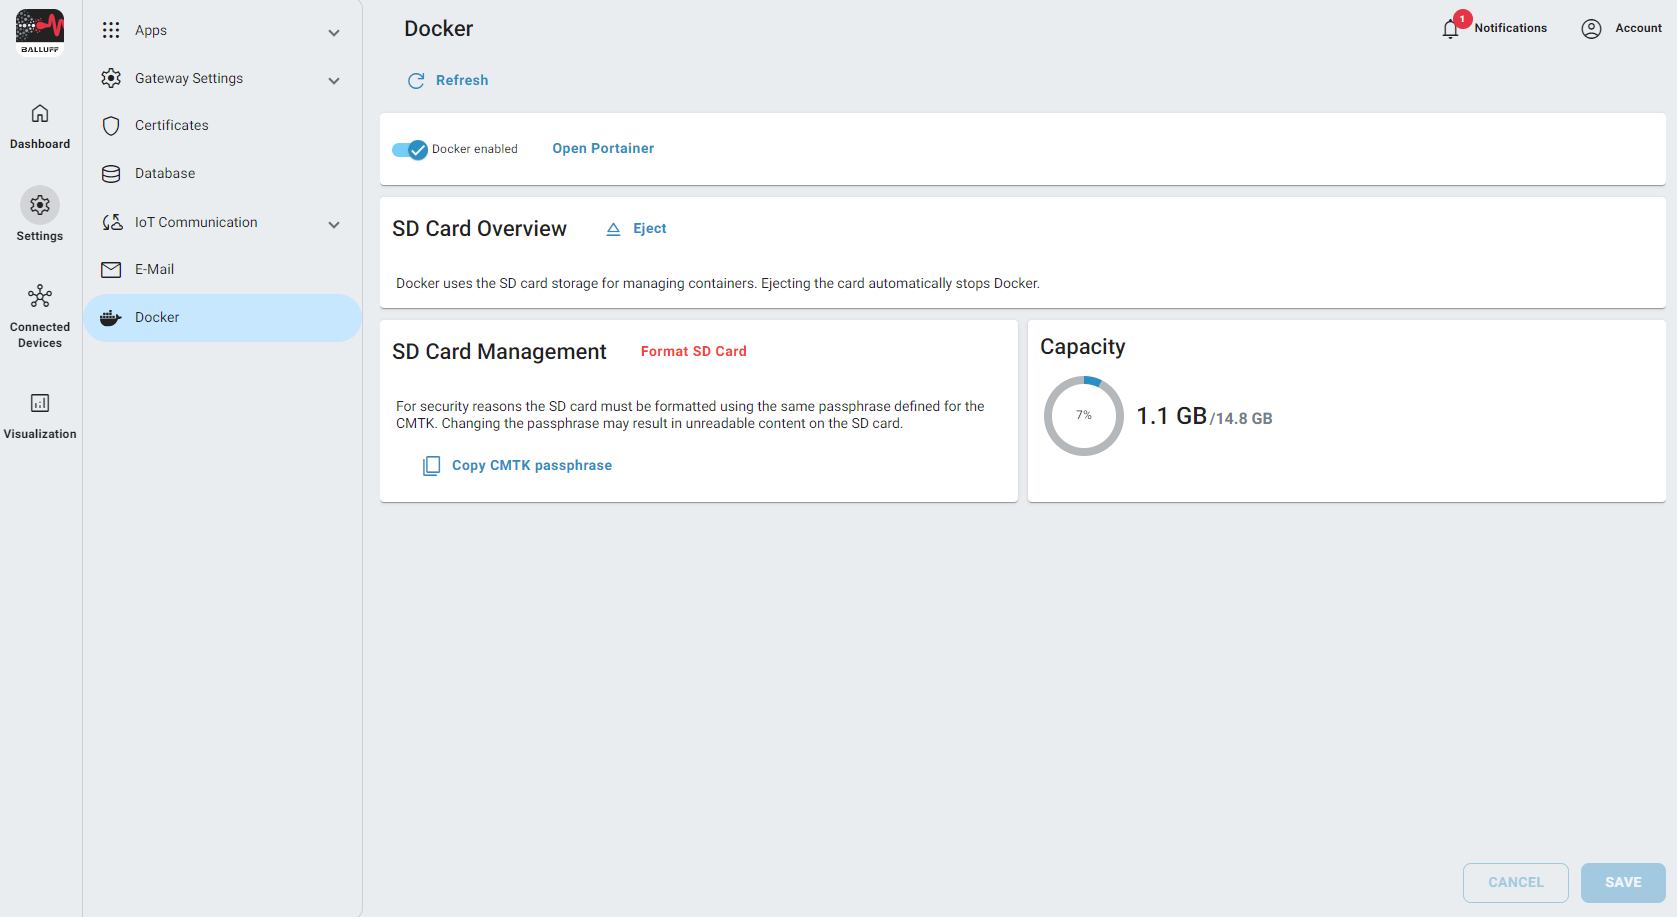
Task: Open the Dashboard home icon
Action: (40, 114)
